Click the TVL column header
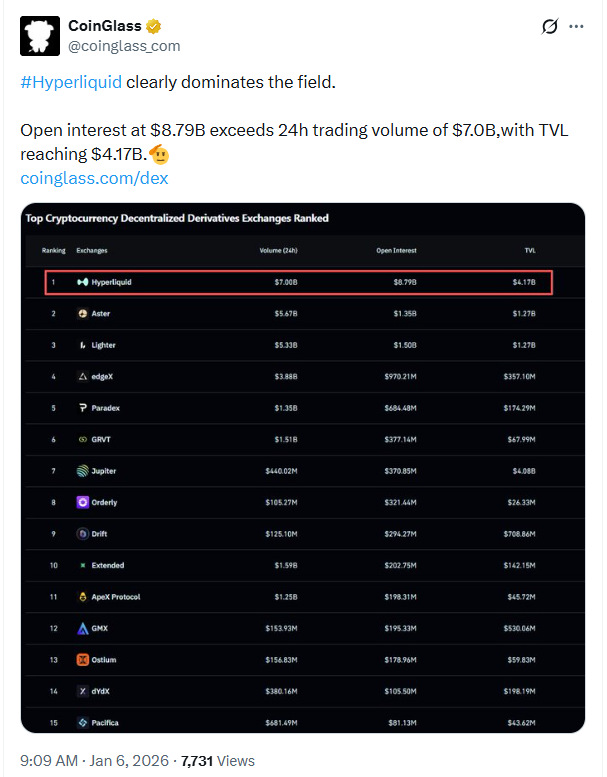Image resolution: width=607 pixels, height=777 pixels. click(530, 250)
